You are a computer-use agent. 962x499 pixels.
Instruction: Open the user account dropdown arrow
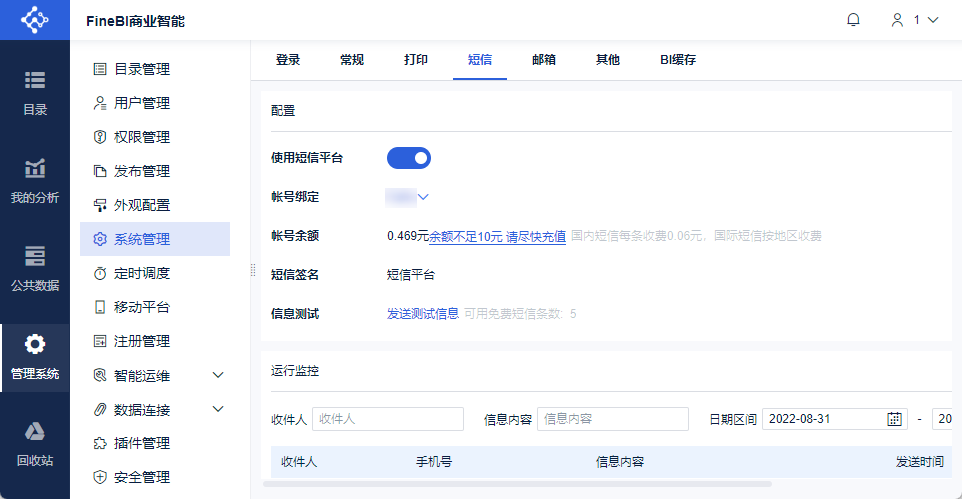(933, 20)
